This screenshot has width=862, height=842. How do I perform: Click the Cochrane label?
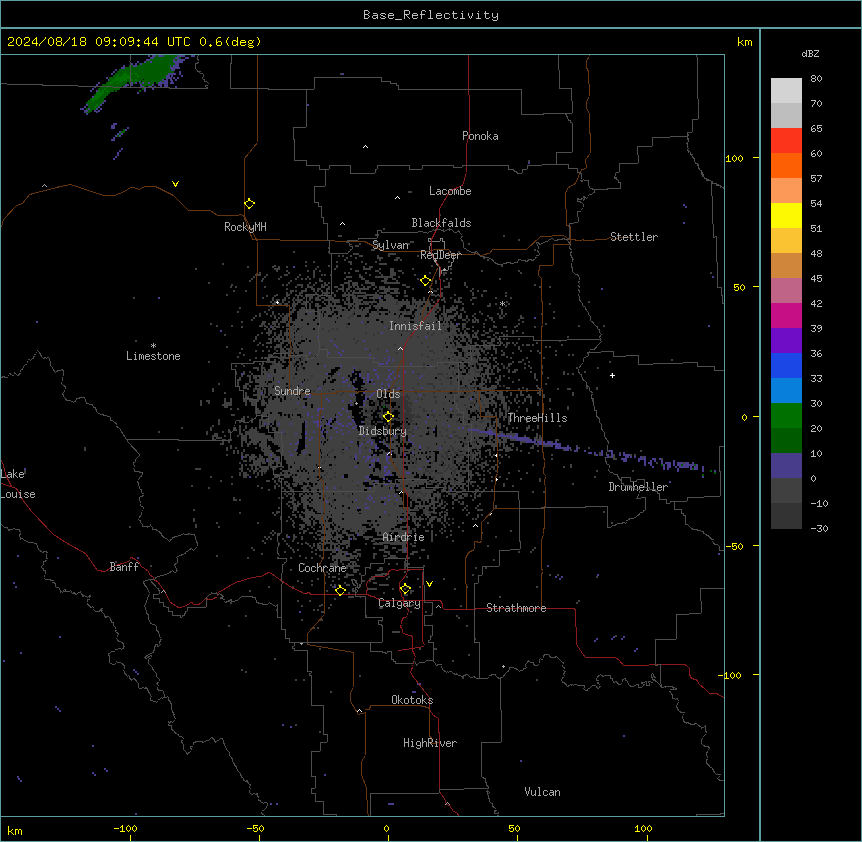point(322,568)
